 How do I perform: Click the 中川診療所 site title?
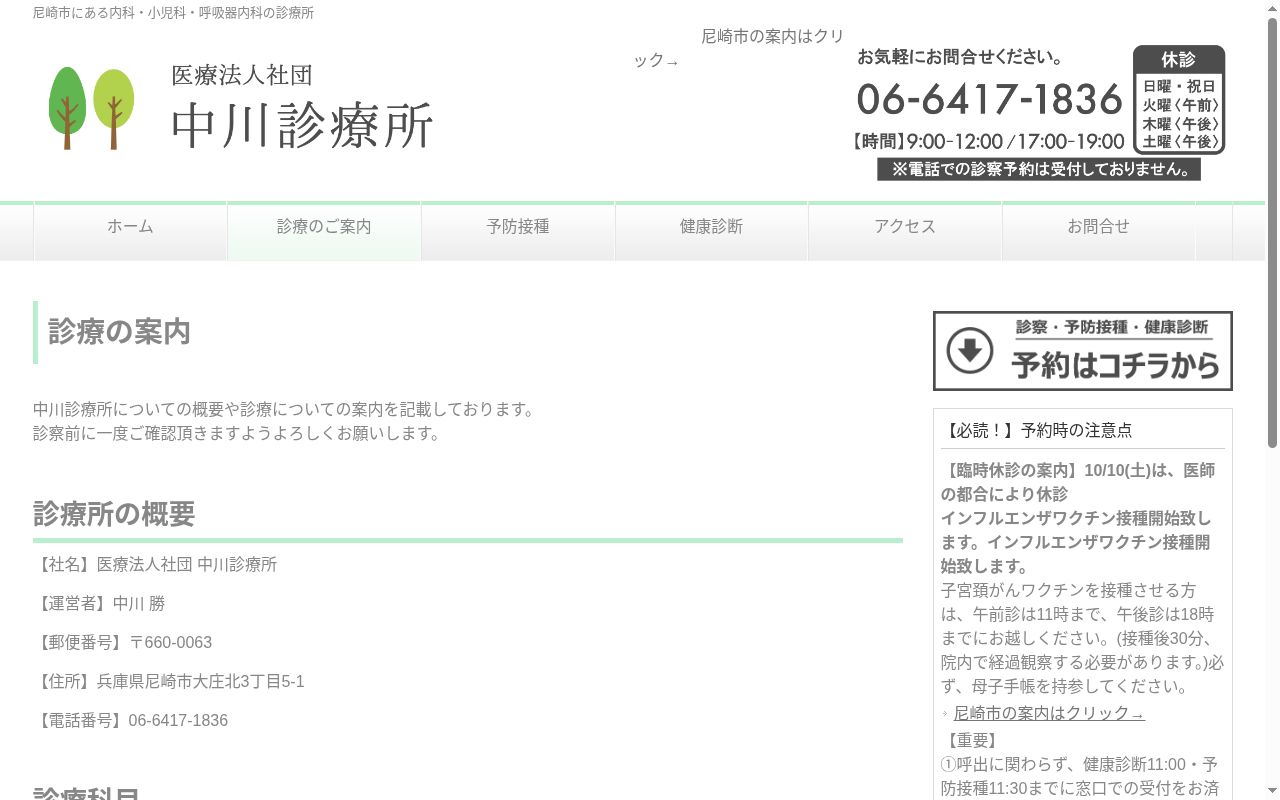tap(302, 126)
